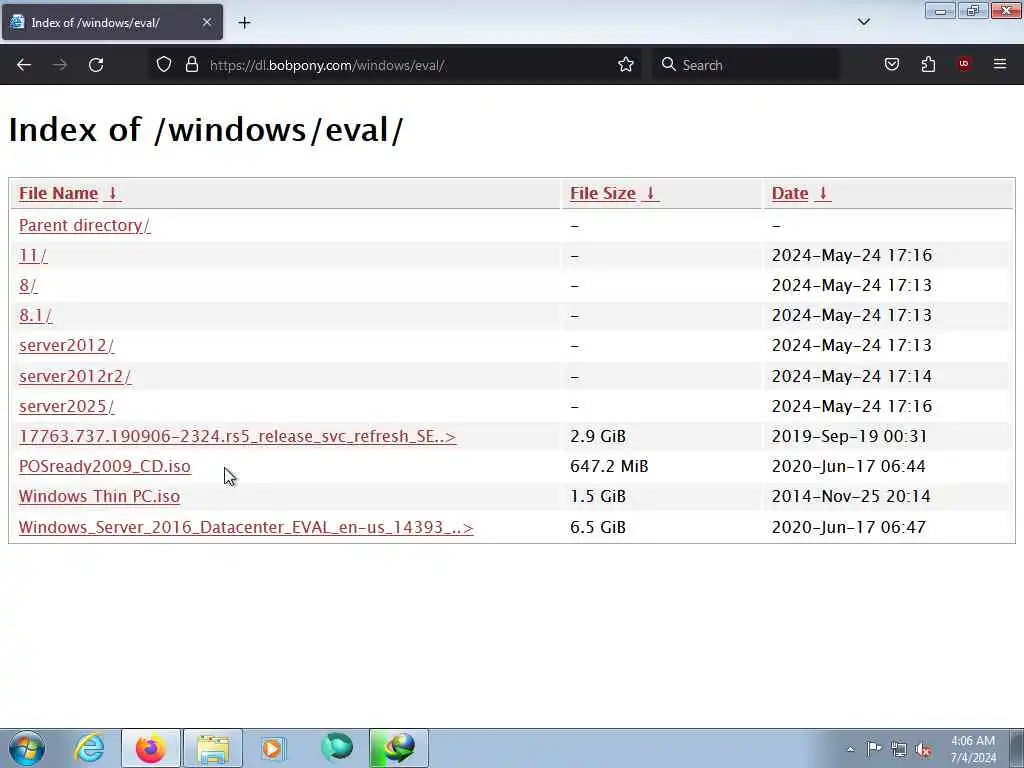Open a new tab with the plus button
The height and width of the screenshot is (768, 1024).
coord(244,23)
